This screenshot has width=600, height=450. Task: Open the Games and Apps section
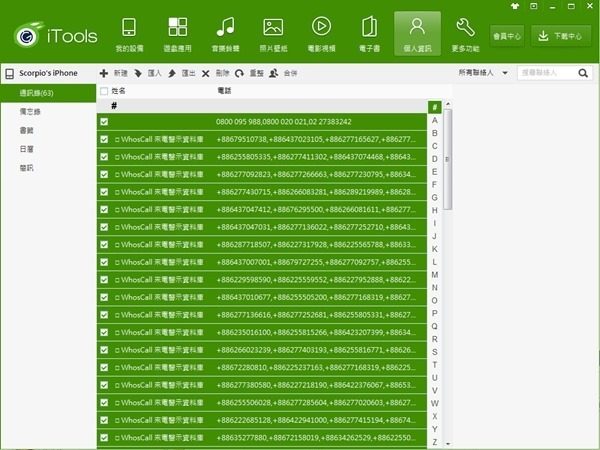tap(178, 34)
